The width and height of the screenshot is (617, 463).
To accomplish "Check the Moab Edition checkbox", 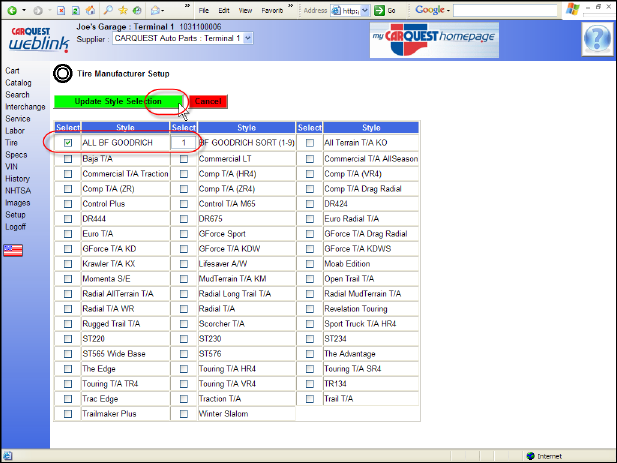I will click(310, 264).
